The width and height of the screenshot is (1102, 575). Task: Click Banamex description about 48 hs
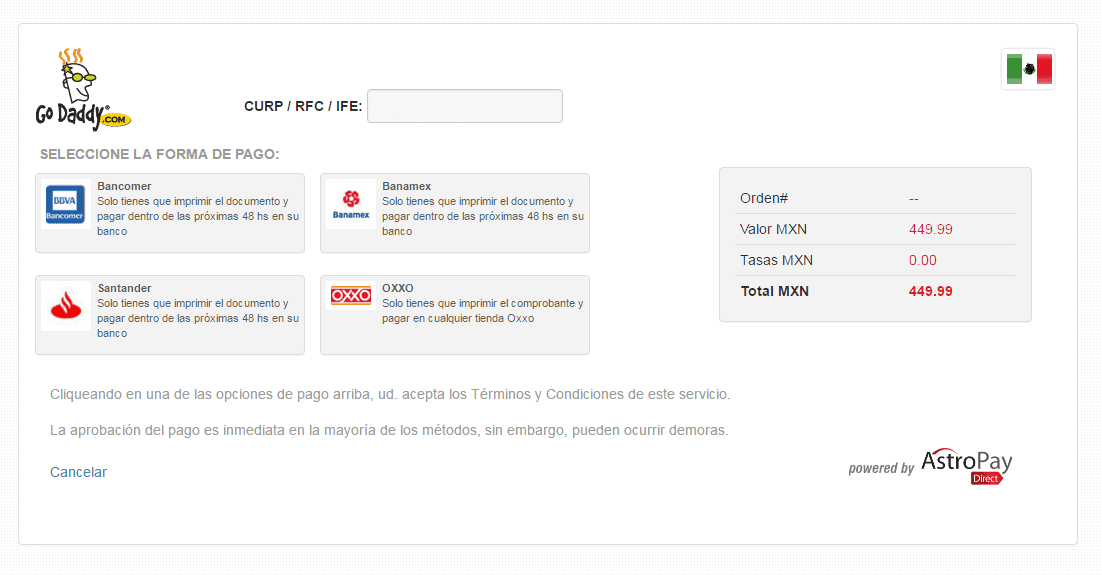pos(483,217)
